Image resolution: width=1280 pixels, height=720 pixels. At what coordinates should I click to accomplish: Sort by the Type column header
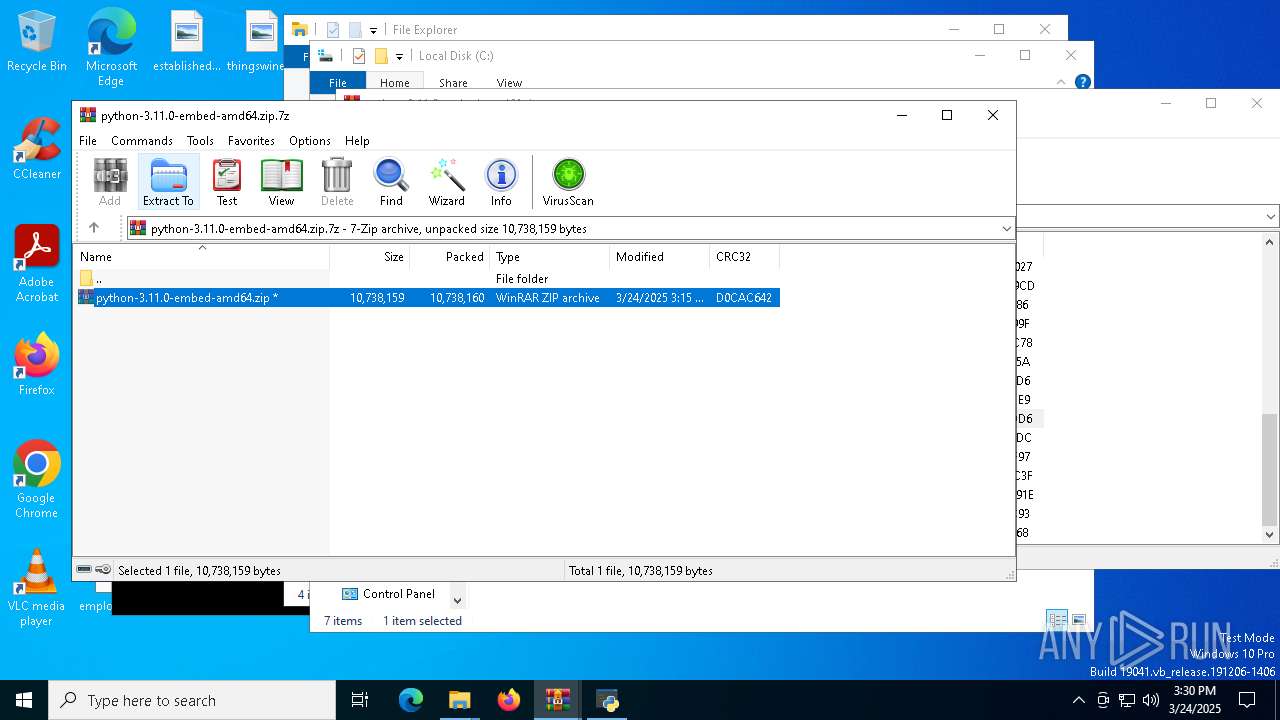pyautogui.click(x=550, y=257)
